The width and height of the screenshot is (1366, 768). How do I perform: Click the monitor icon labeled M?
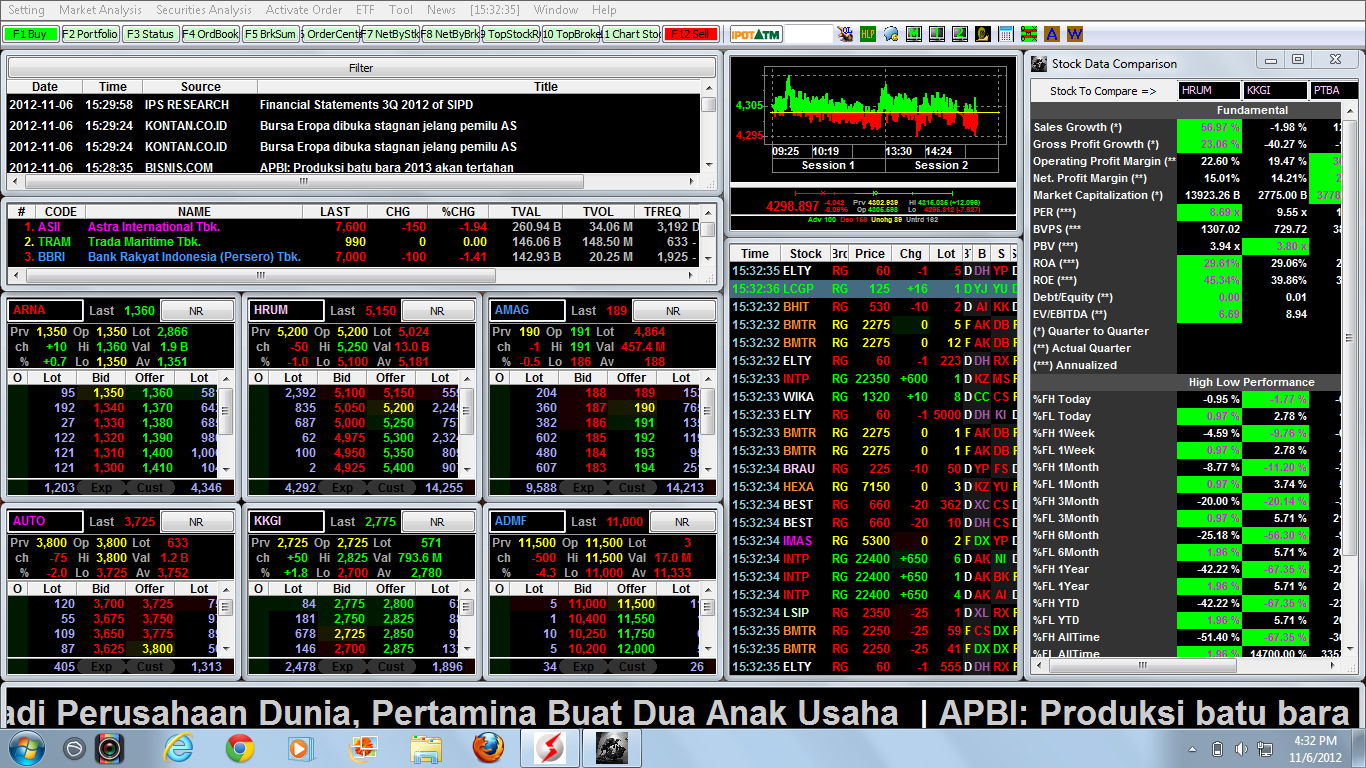click(x=914, y=34)
